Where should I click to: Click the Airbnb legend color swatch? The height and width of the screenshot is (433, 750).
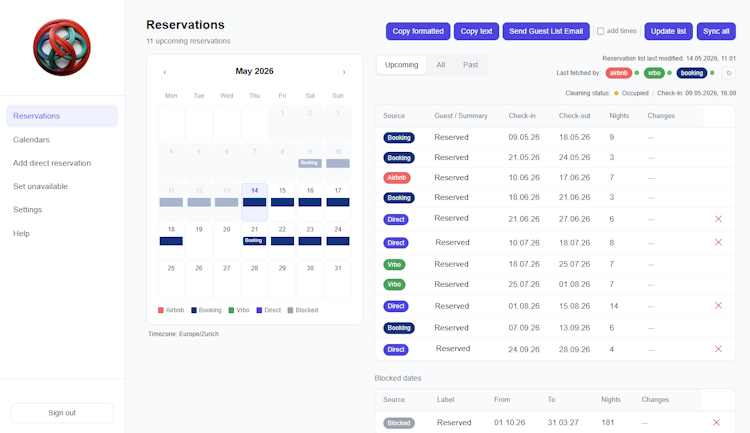tap(161, 310)
